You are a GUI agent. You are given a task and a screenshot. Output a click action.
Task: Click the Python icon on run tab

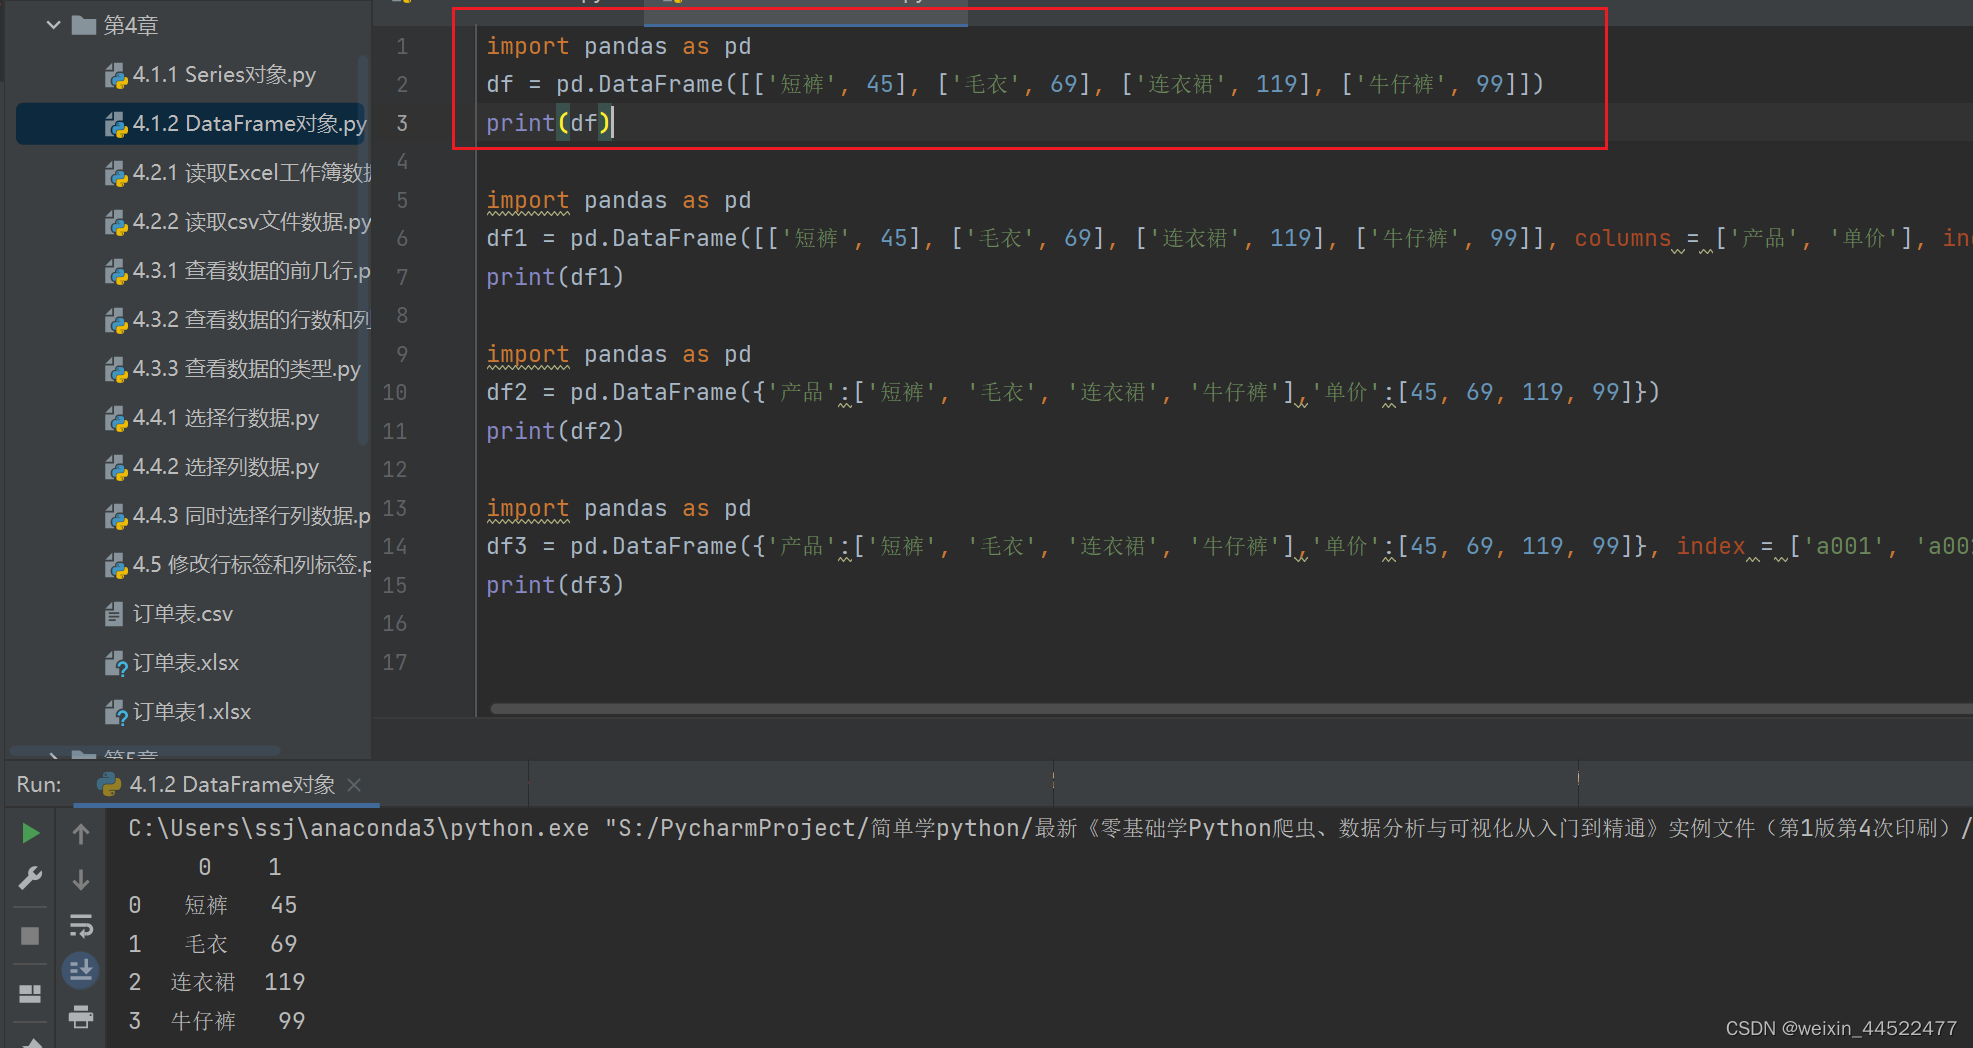click(109, 785)
